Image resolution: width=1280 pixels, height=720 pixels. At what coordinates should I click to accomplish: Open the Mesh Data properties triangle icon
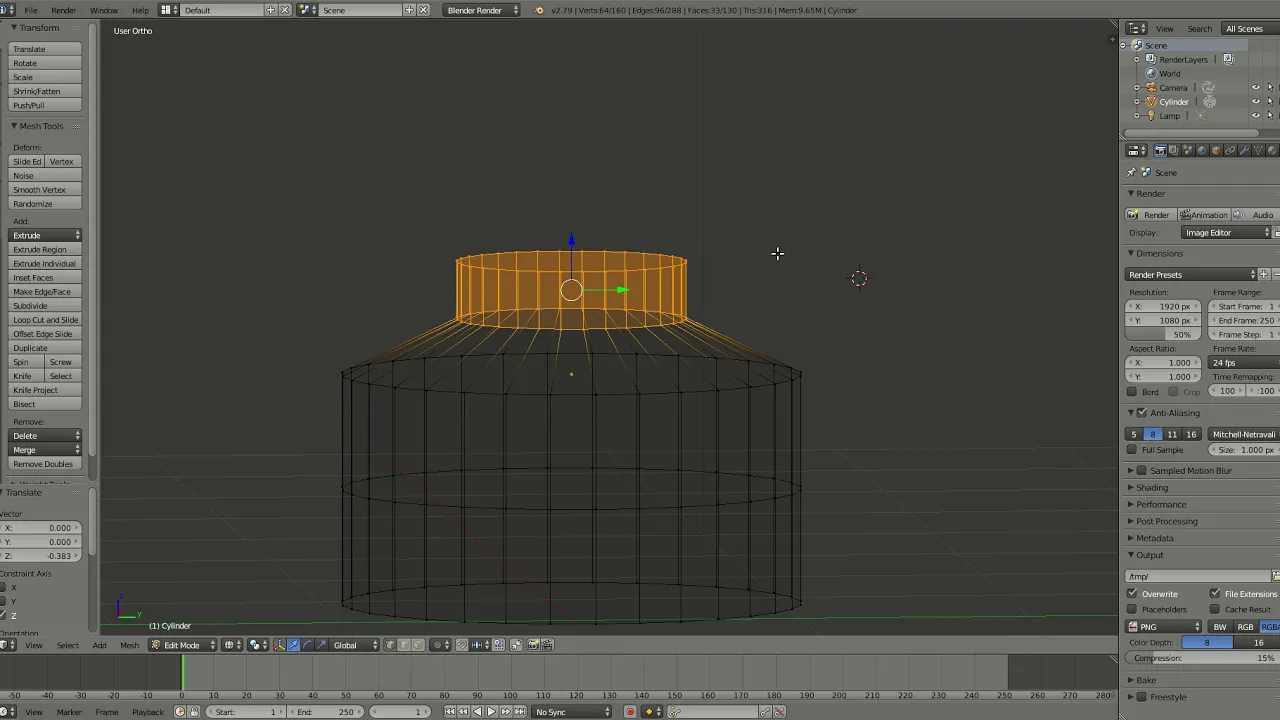click(x=1258, y=151)
